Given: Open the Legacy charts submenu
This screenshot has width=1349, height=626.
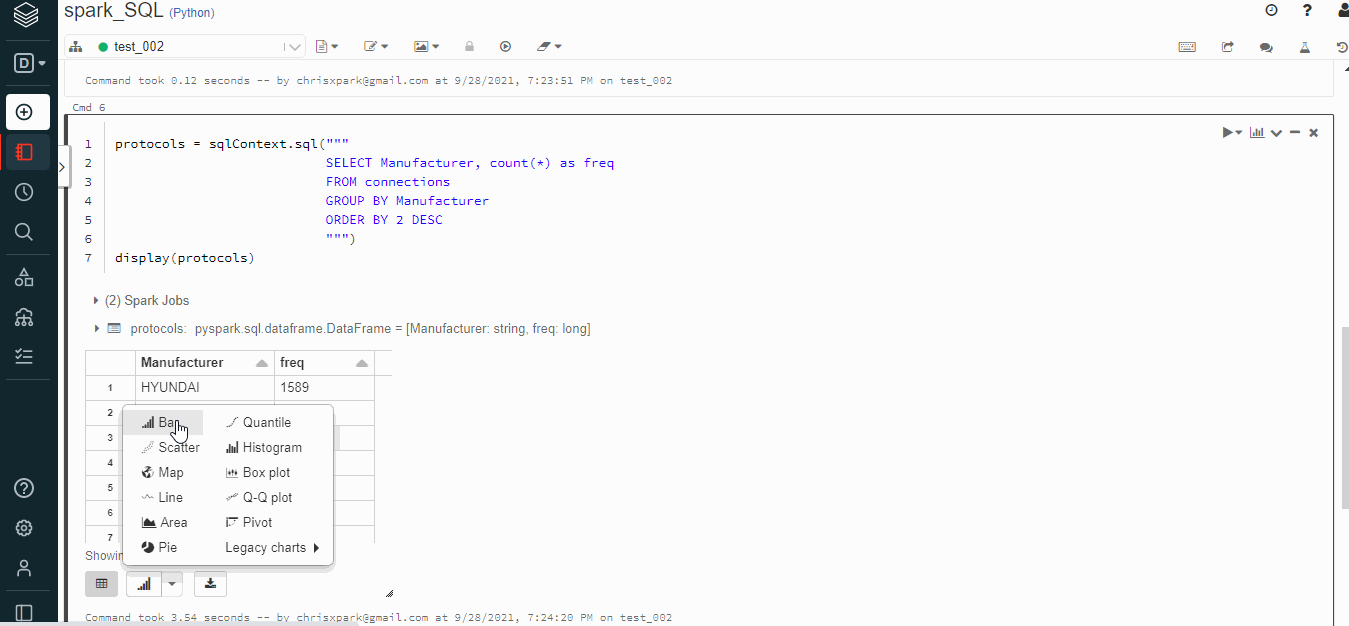Looking at the screenshot, I should [271, 547].
